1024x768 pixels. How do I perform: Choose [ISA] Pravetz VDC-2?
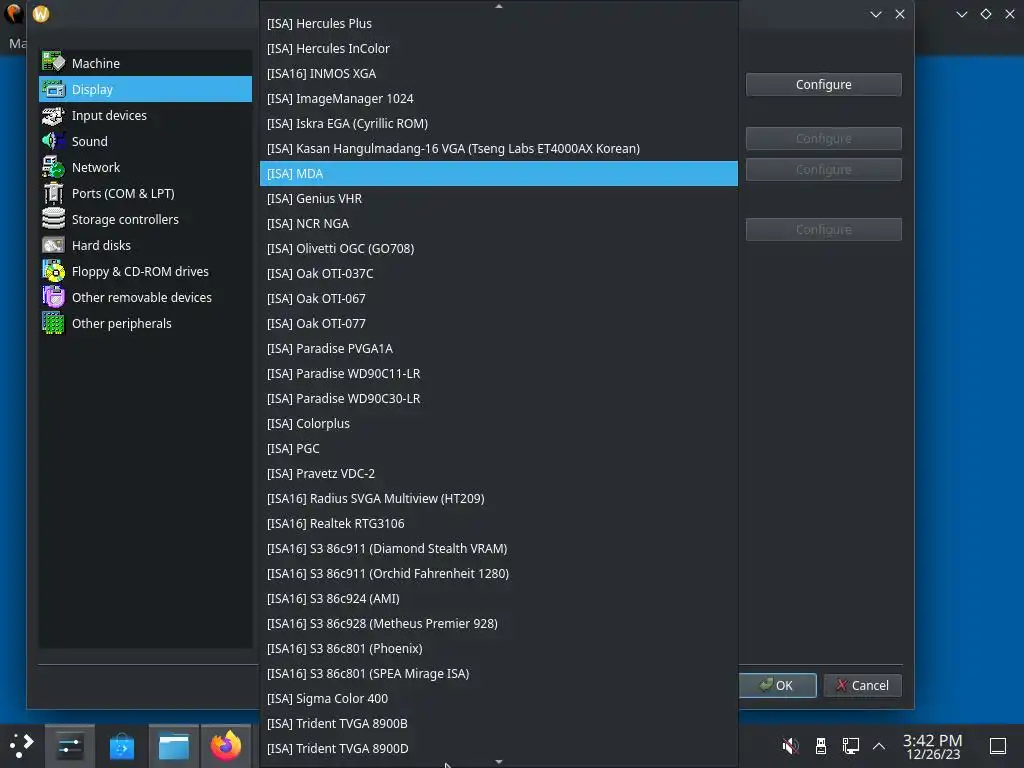coord(499,473)
